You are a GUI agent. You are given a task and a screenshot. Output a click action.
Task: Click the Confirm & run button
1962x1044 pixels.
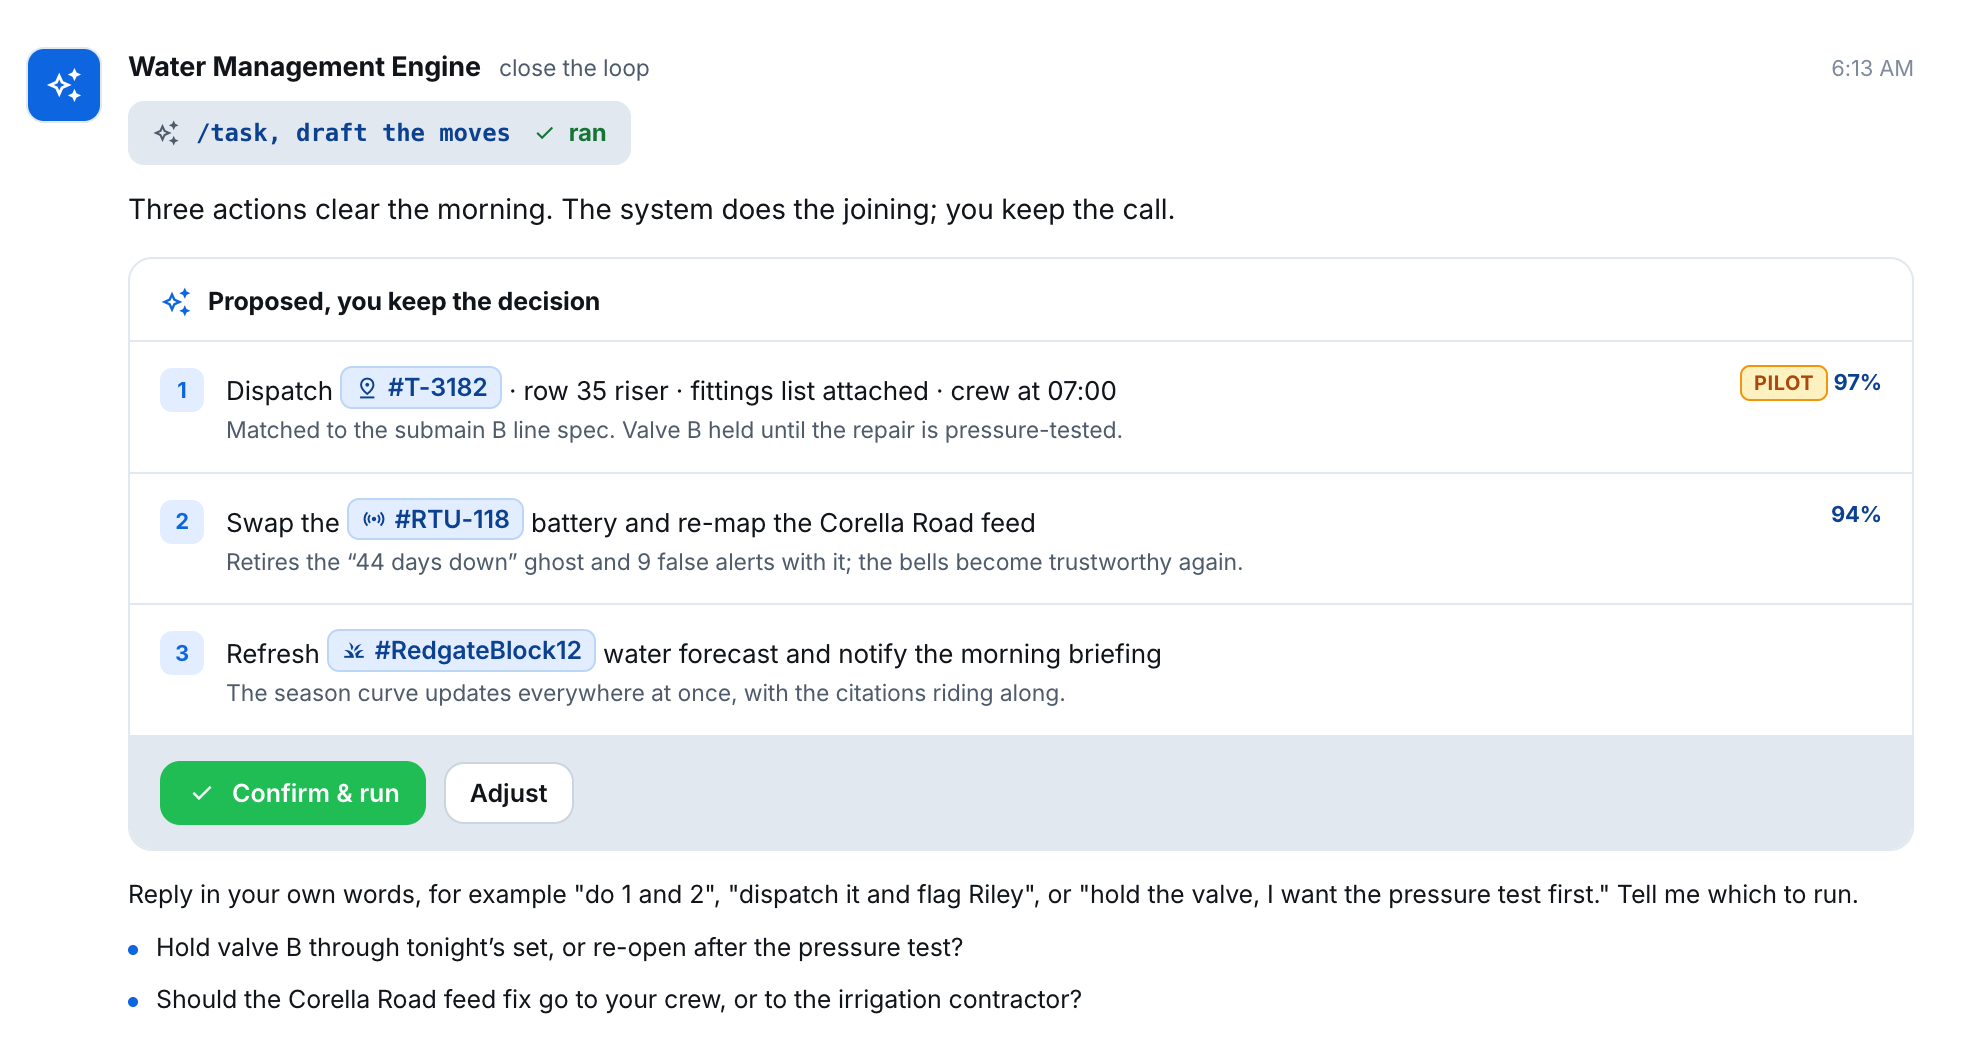click(293, 793)
